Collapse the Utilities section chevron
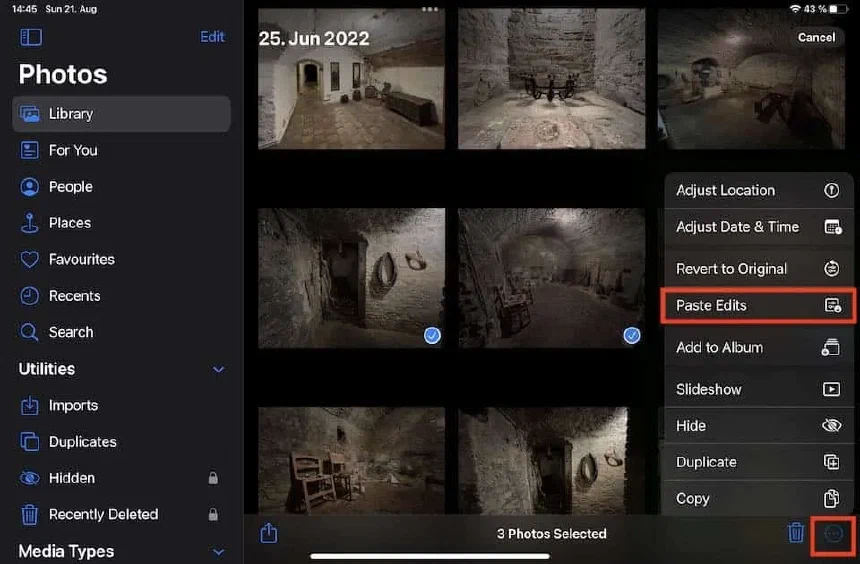860x564 pixels. click(x=218, y=369)
